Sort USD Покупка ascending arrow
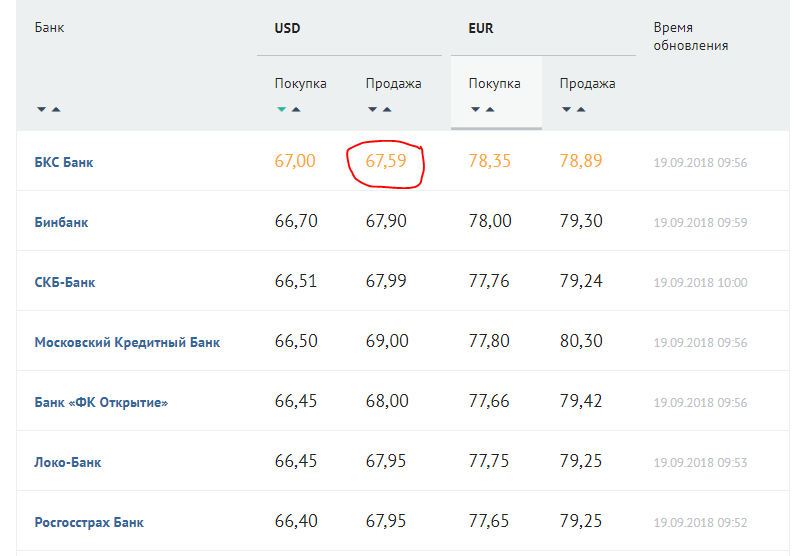The width and height of the screenshot is (795, 556). click(296, 109)
